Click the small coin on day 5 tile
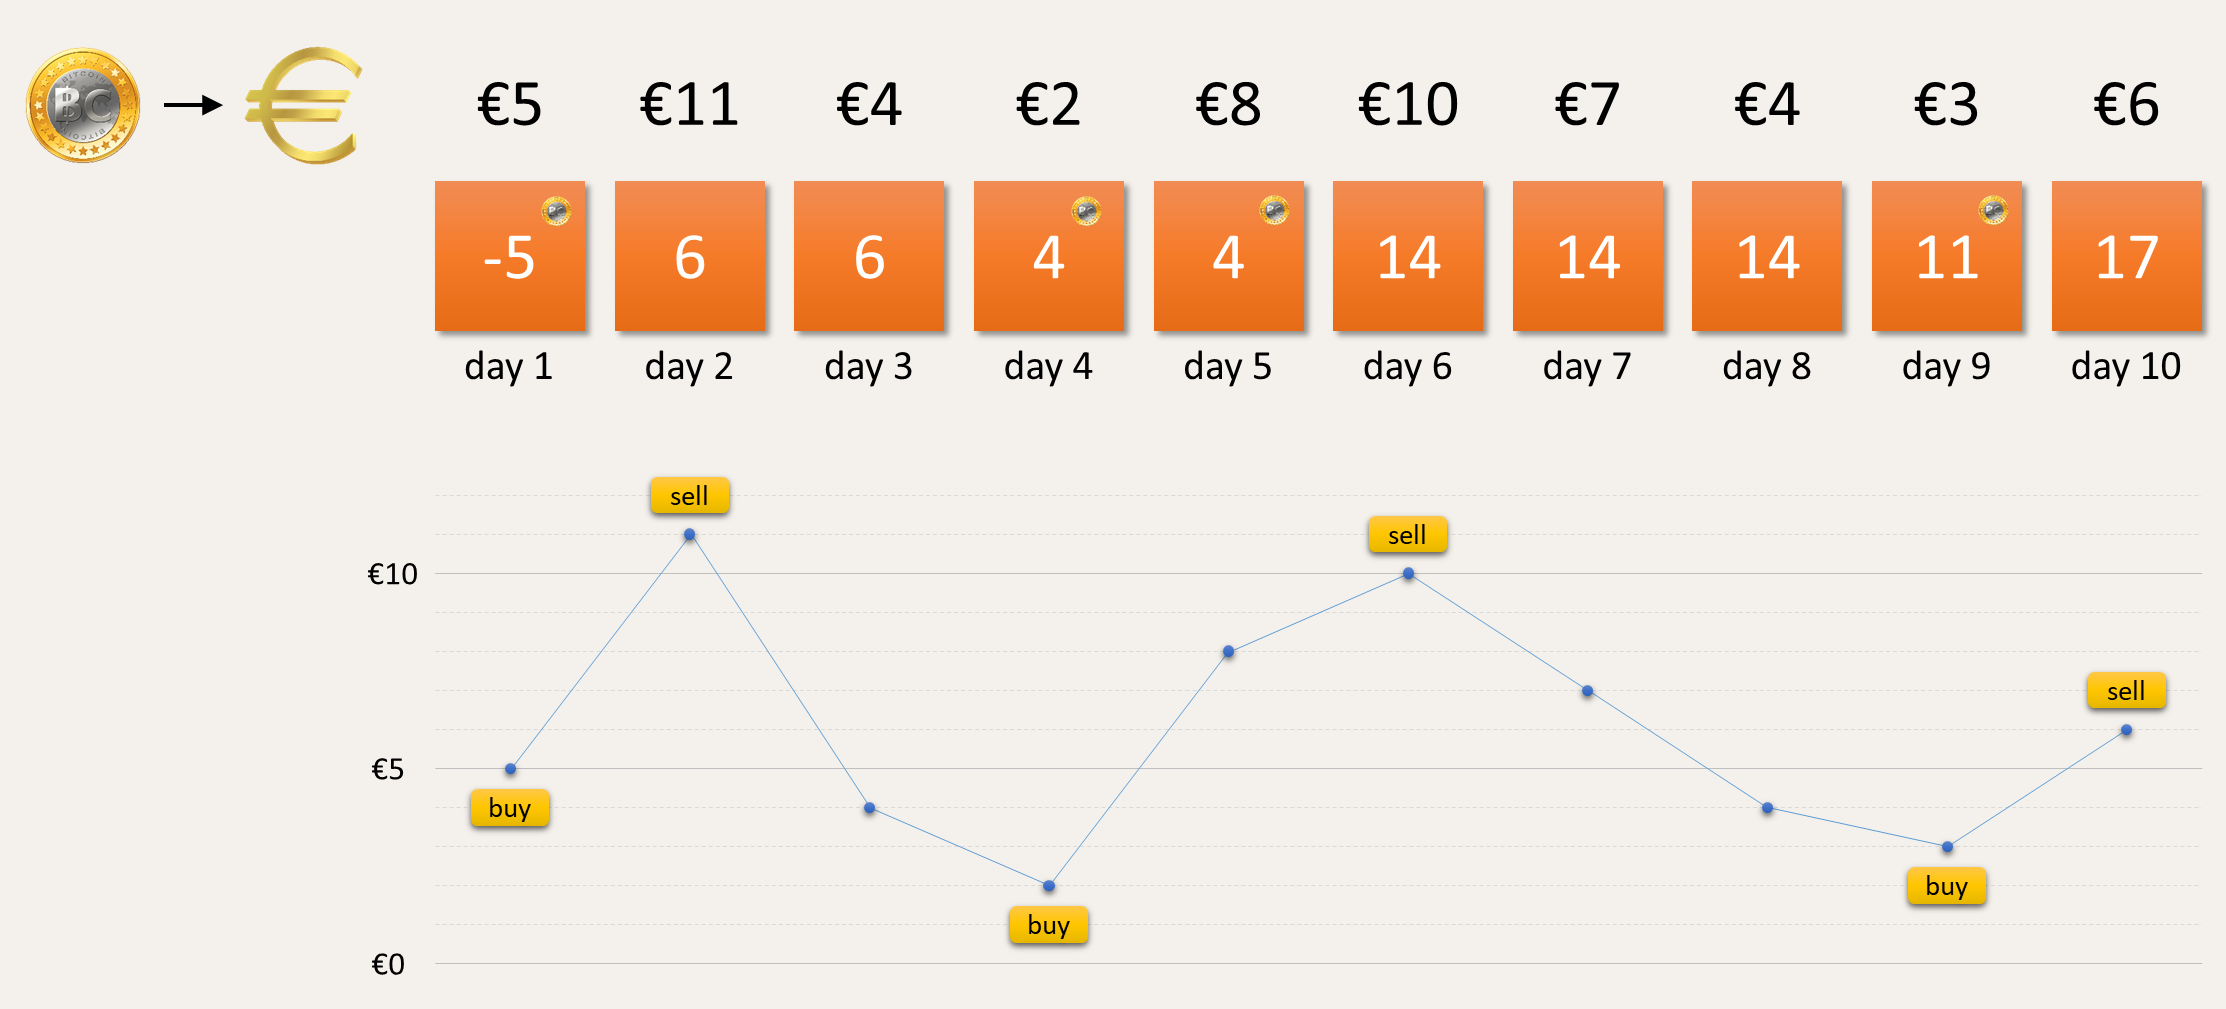This screenshot has height=1009, width=2226. tap(1274, 210)
